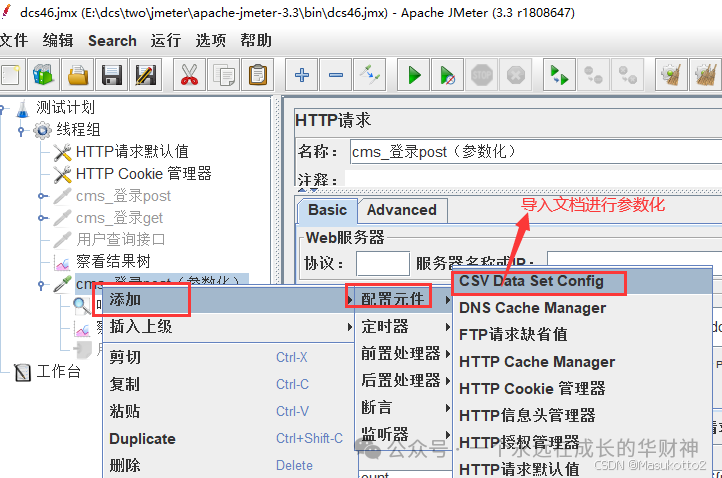Open the 运行 menu
This screenshot has width=722, height=478.
[166, 41]
